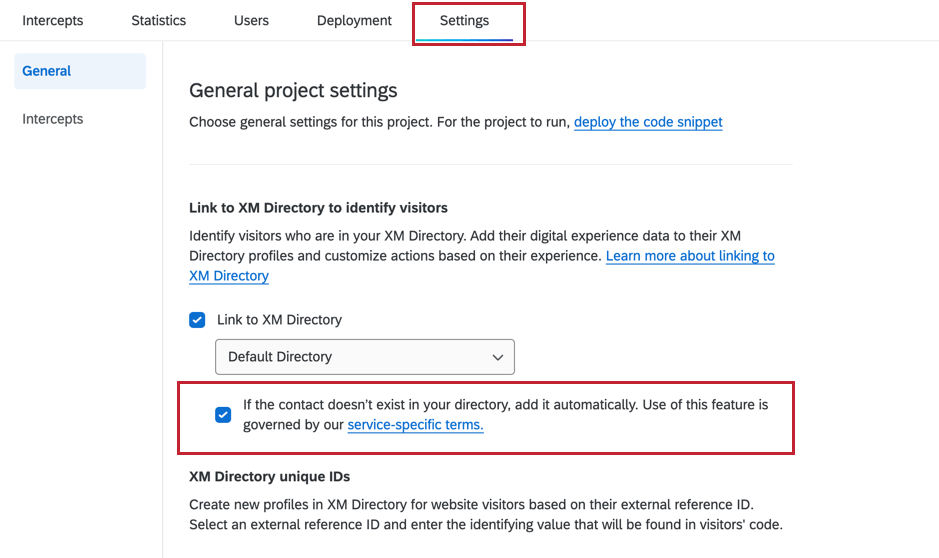Open Intercepts in the left sidebar
The image size is (939, 558).
coord(53,119)
